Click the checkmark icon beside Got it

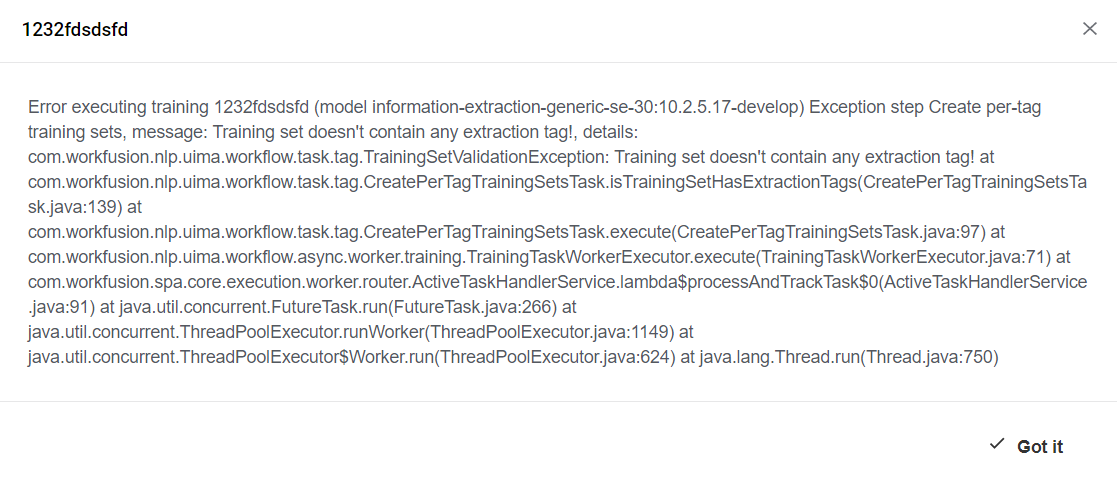pos(997,444)
